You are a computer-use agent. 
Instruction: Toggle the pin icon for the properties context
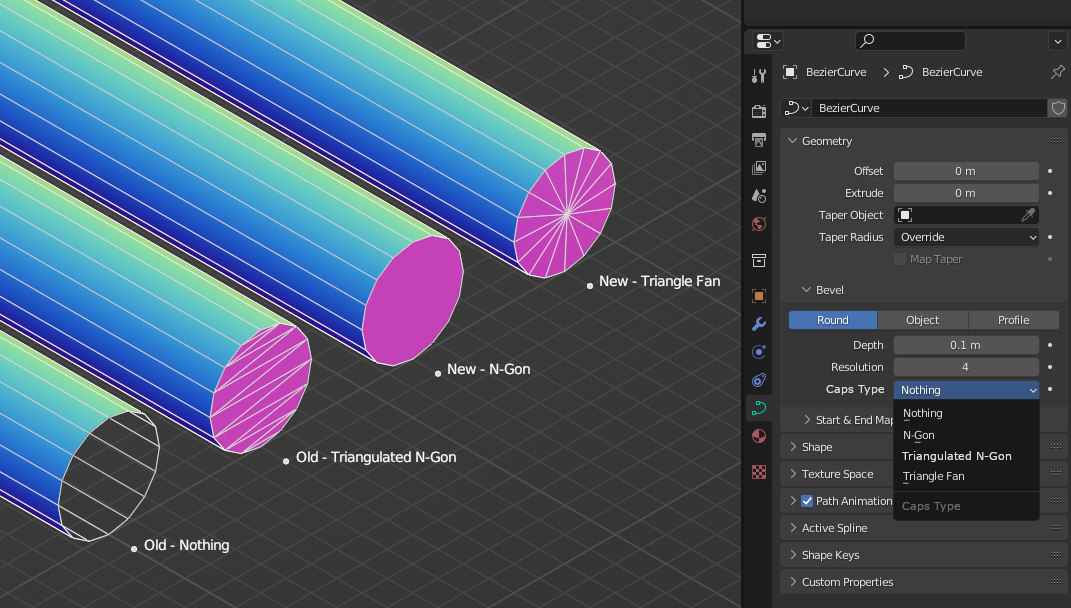[1058, 72]
